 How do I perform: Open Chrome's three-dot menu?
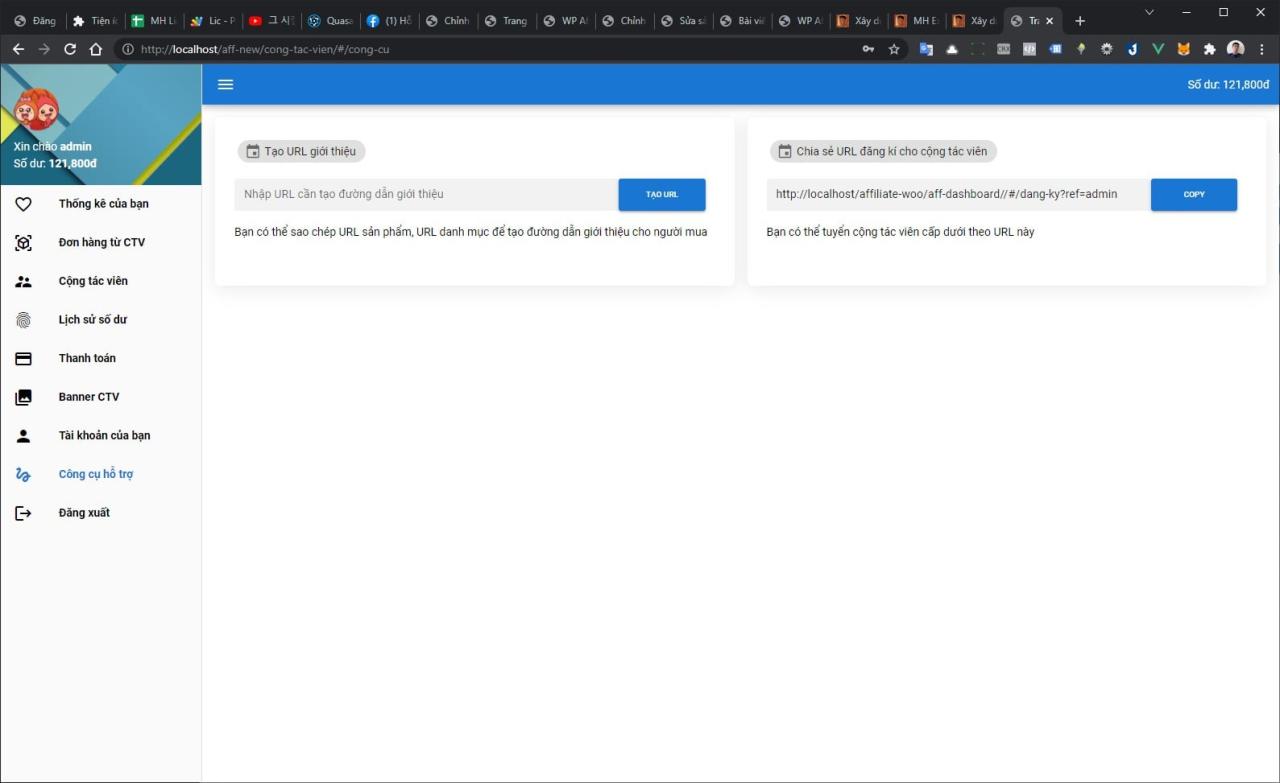(1262, 48)
